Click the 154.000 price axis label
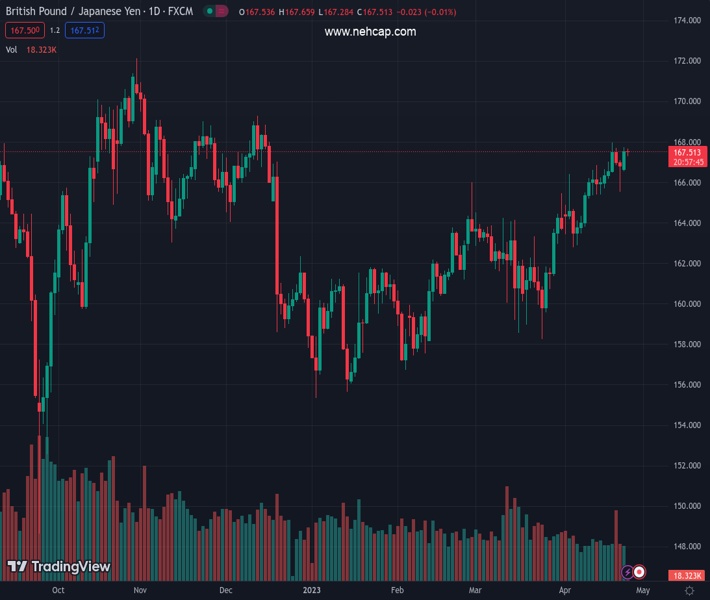Viewport: 710px width, 600px height. [x=687, y=425]
